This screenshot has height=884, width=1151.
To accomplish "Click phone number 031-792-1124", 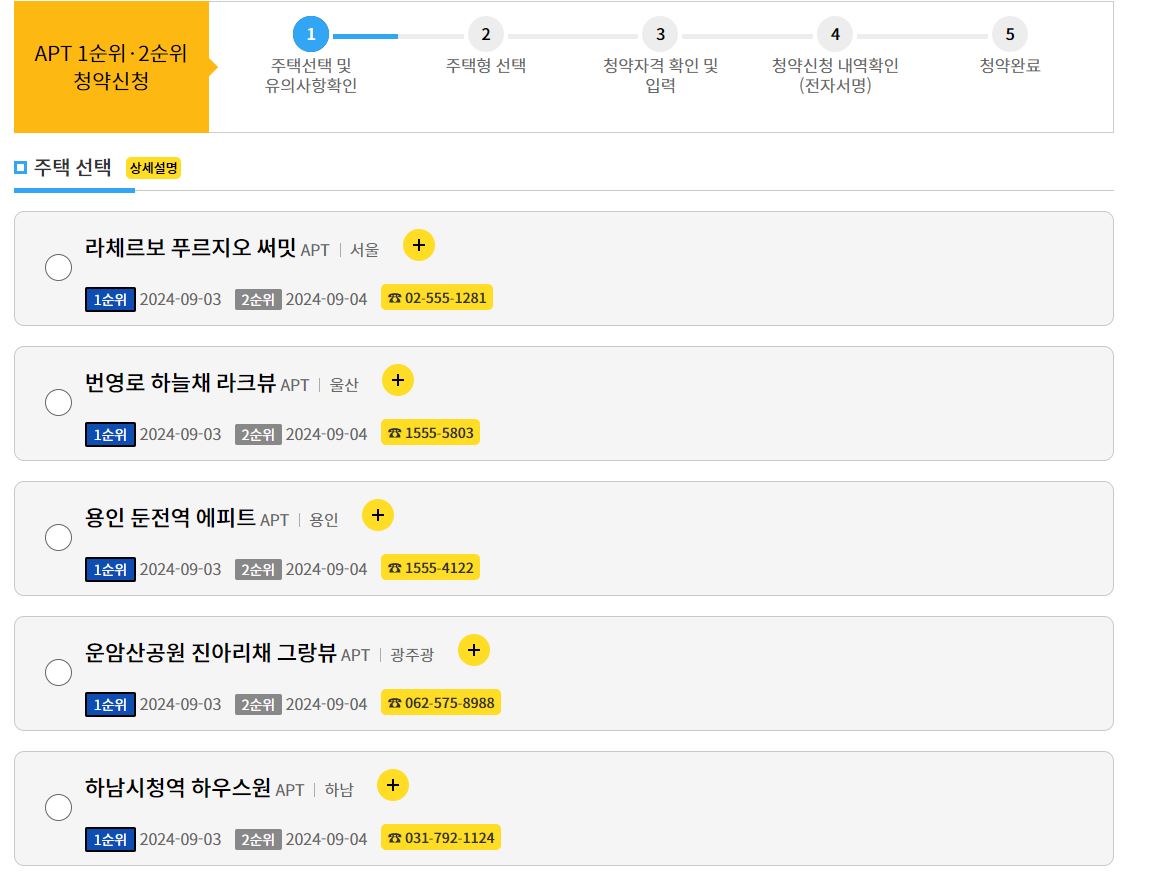I will point(440,838).
